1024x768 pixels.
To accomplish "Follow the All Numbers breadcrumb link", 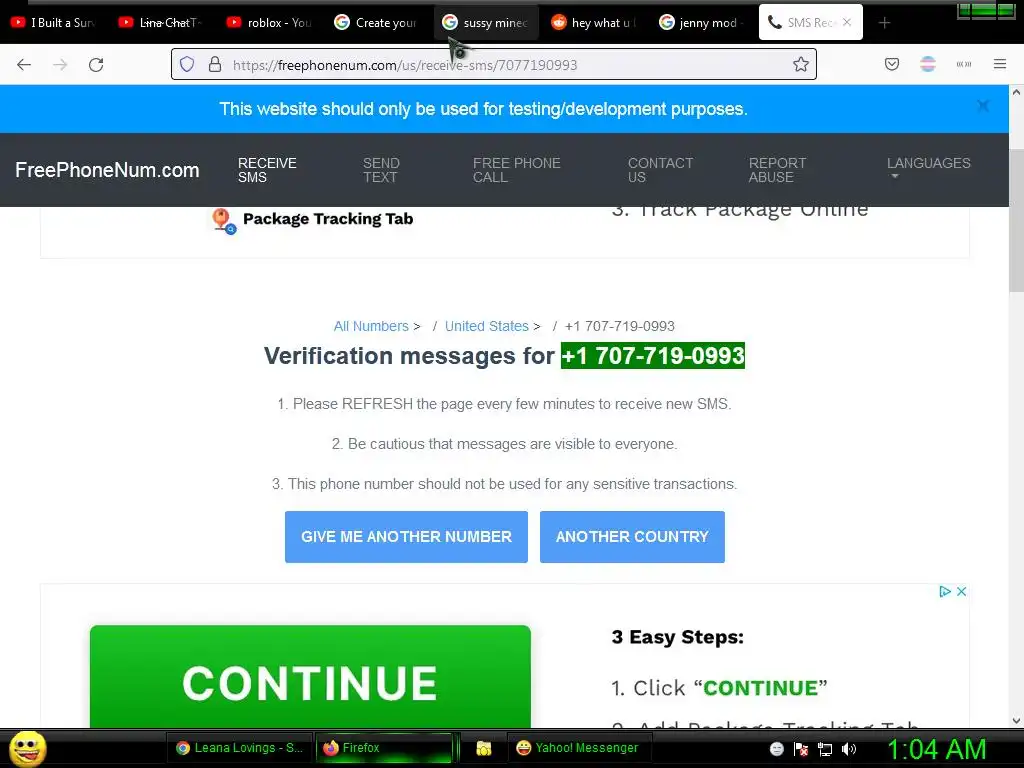I will [x=371, y=326].
